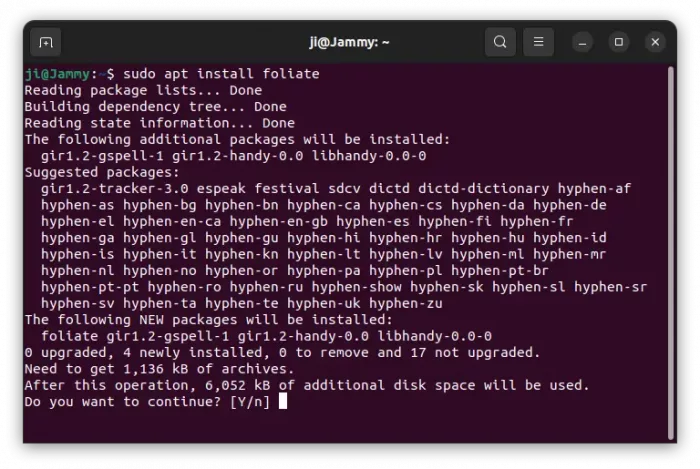Click the search magnifier icon

tap(500, 42)
